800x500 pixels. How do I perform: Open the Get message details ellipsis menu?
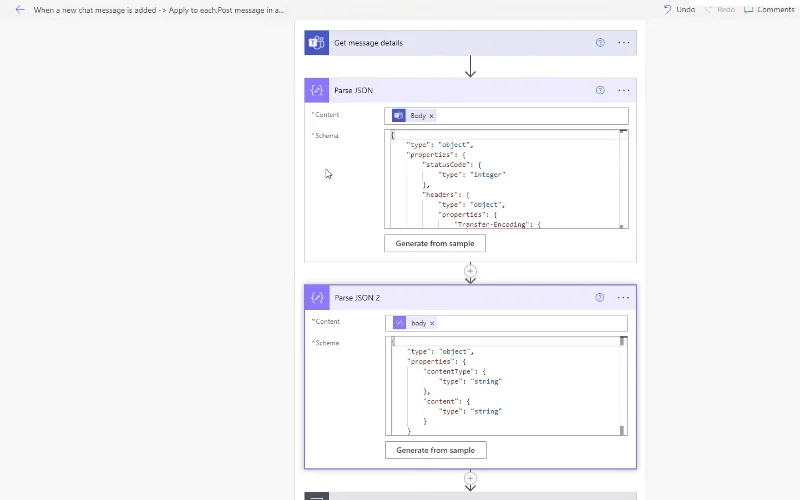click(x=623, y=42)
